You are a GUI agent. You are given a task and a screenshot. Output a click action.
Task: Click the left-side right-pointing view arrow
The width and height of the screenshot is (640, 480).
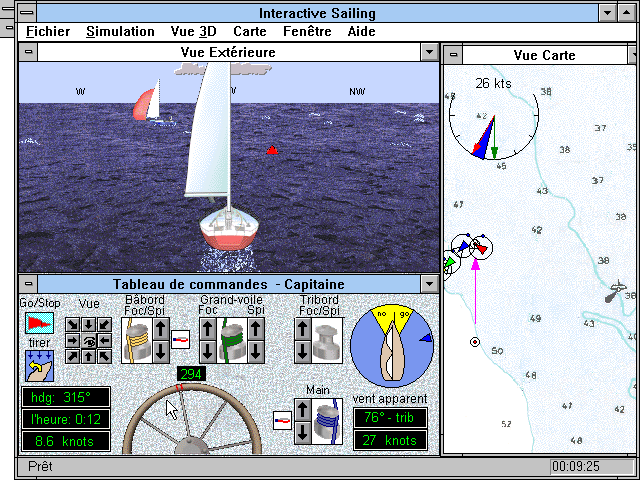point(73,341)
